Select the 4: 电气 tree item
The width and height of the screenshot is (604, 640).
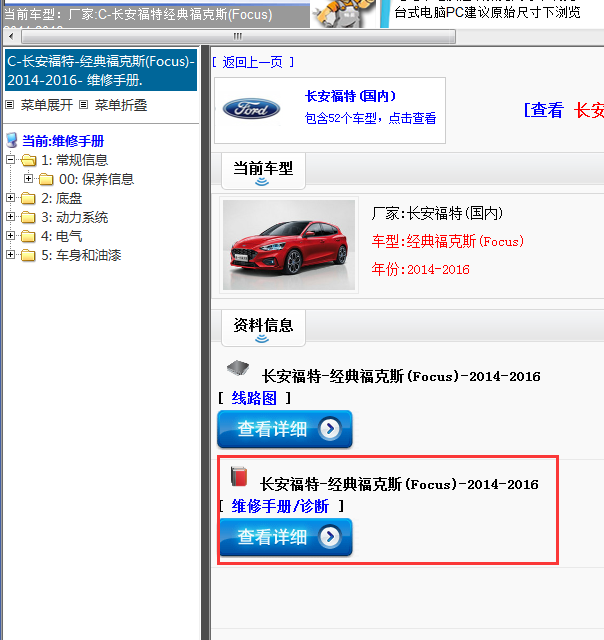point(62,236)
